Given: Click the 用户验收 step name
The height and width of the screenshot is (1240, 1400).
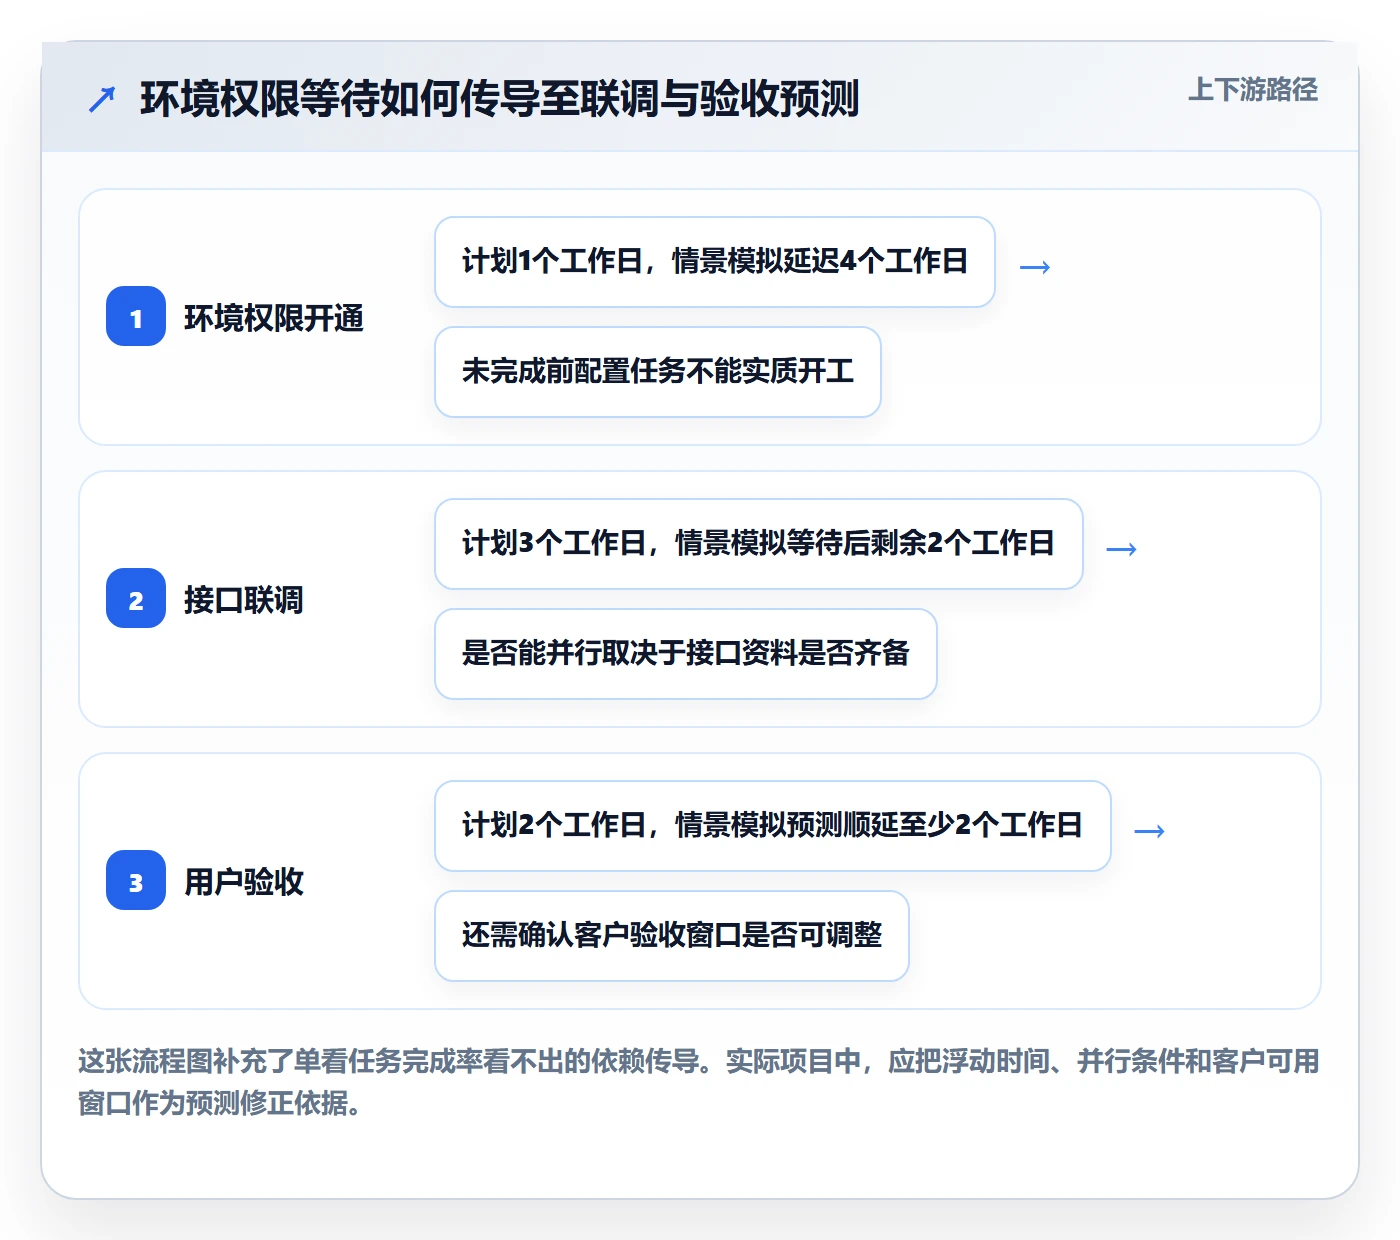Looking at the screenshot, I should 244,882.
